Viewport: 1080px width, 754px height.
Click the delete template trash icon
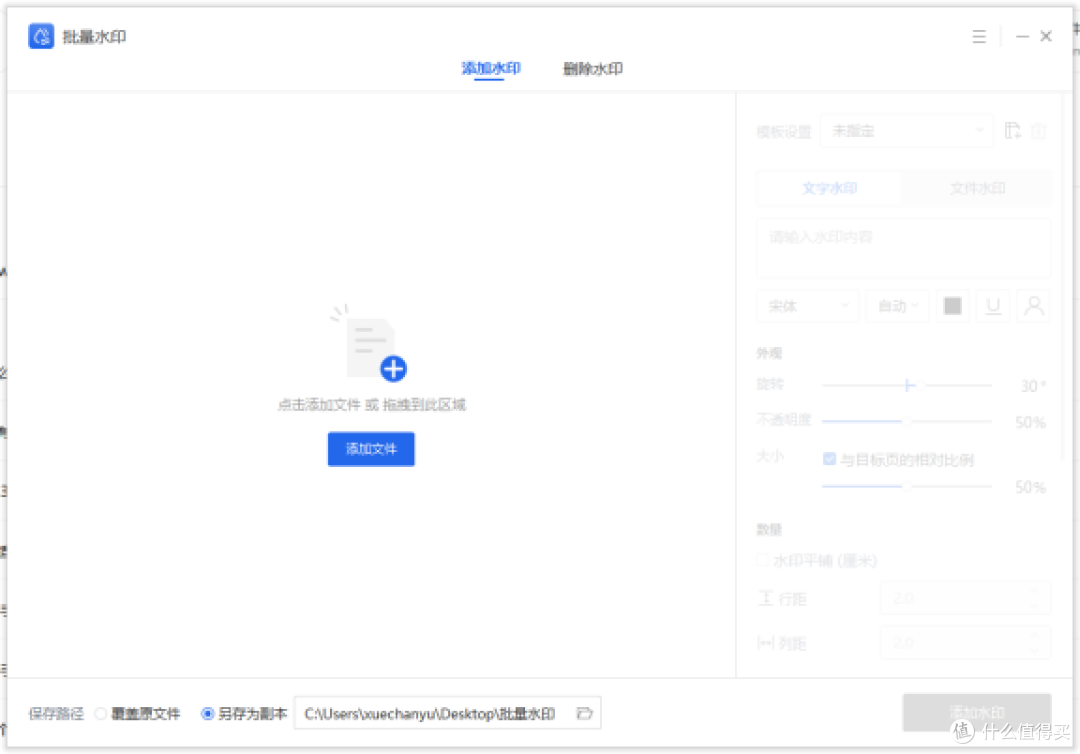[1038, 130]
